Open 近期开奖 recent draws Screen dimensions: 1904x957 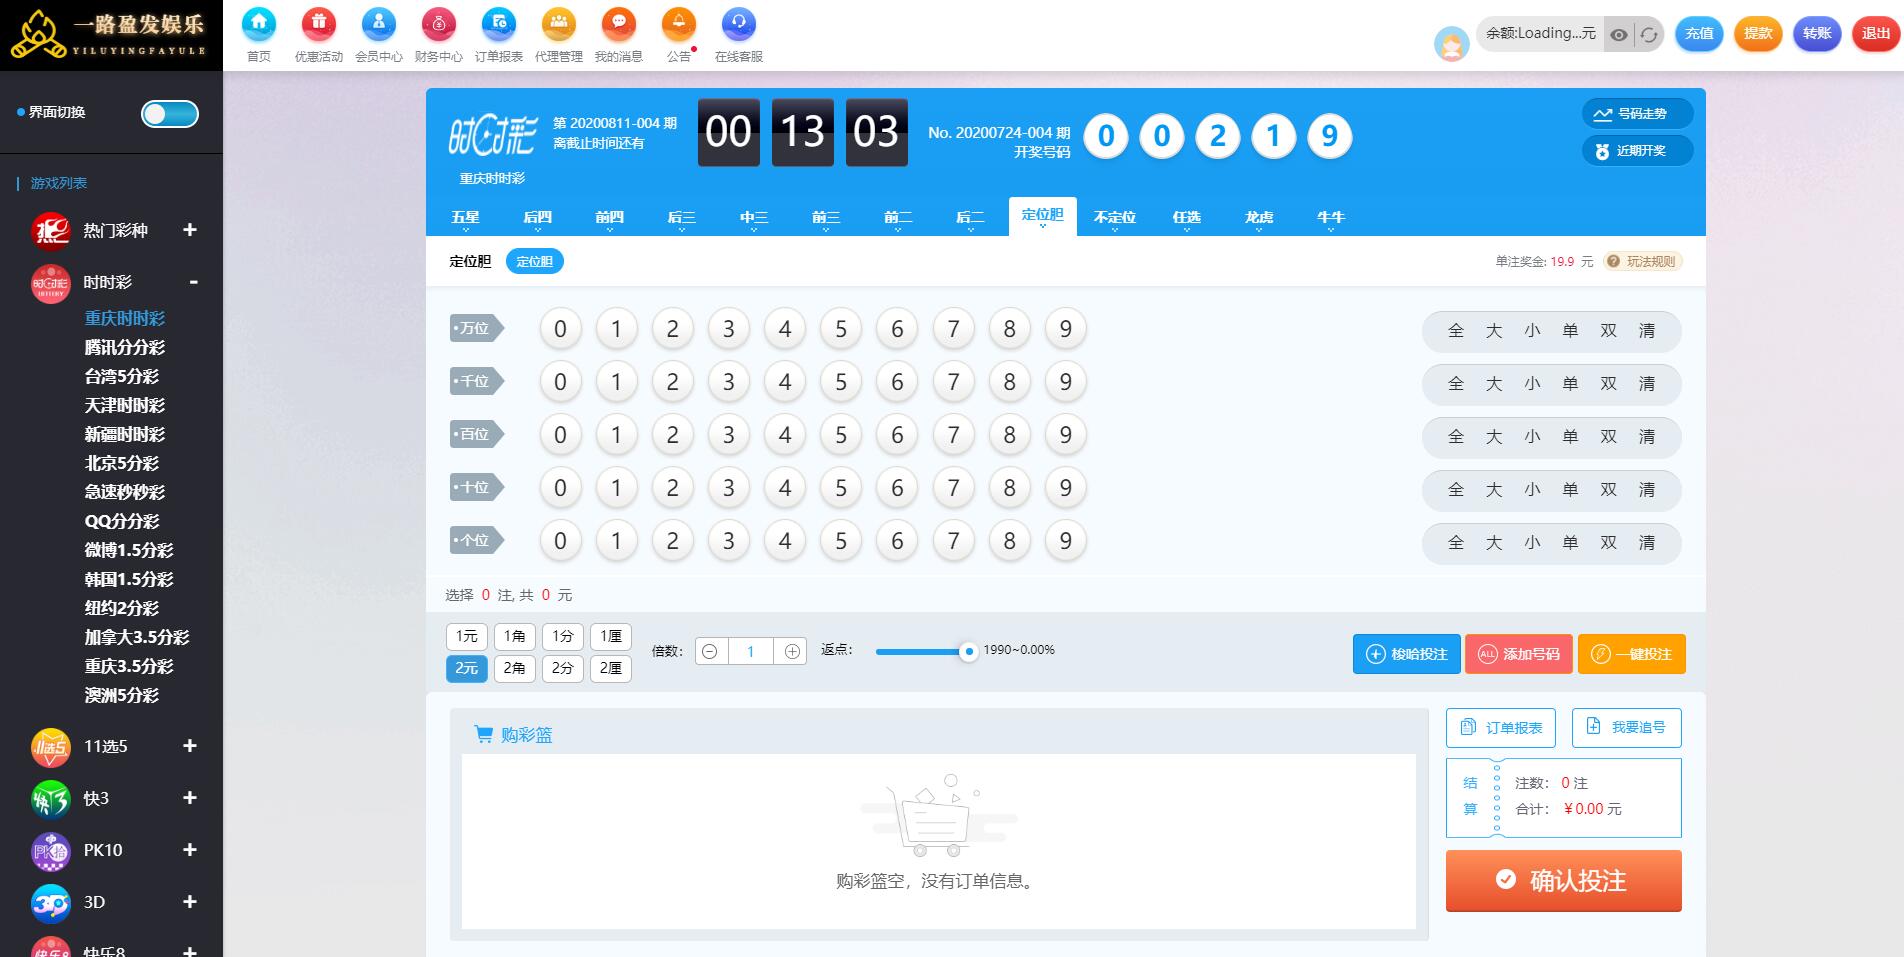(1637, 151)
